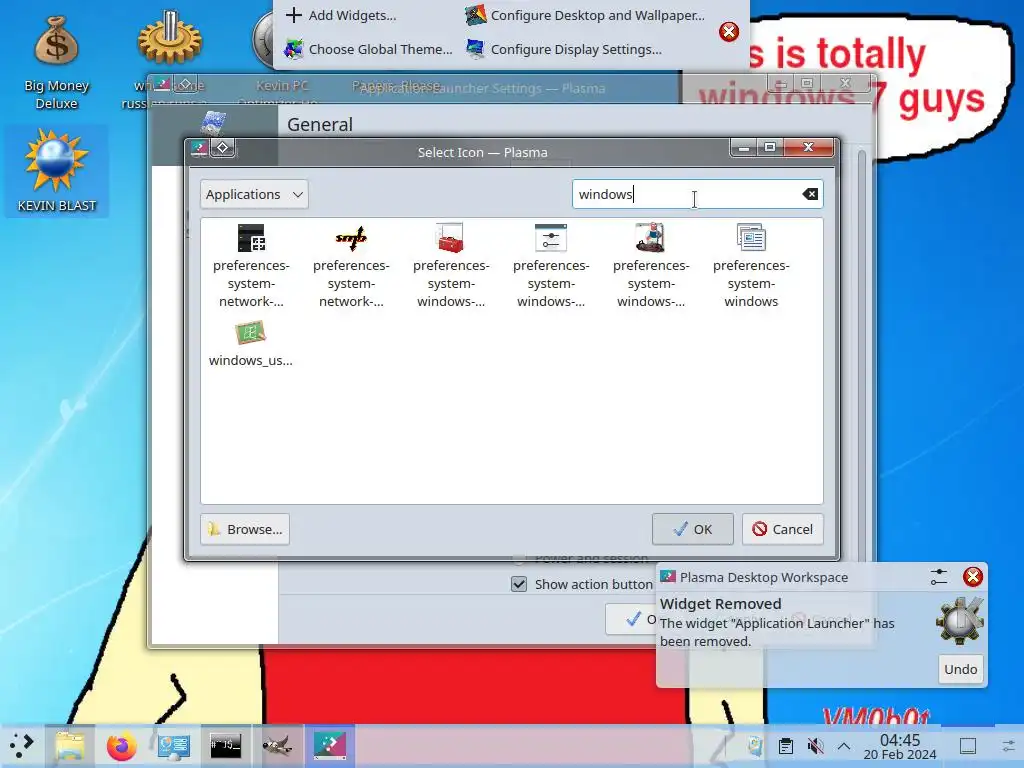Switch to the Plasma settings taskbar entry

tap(330, 745)
